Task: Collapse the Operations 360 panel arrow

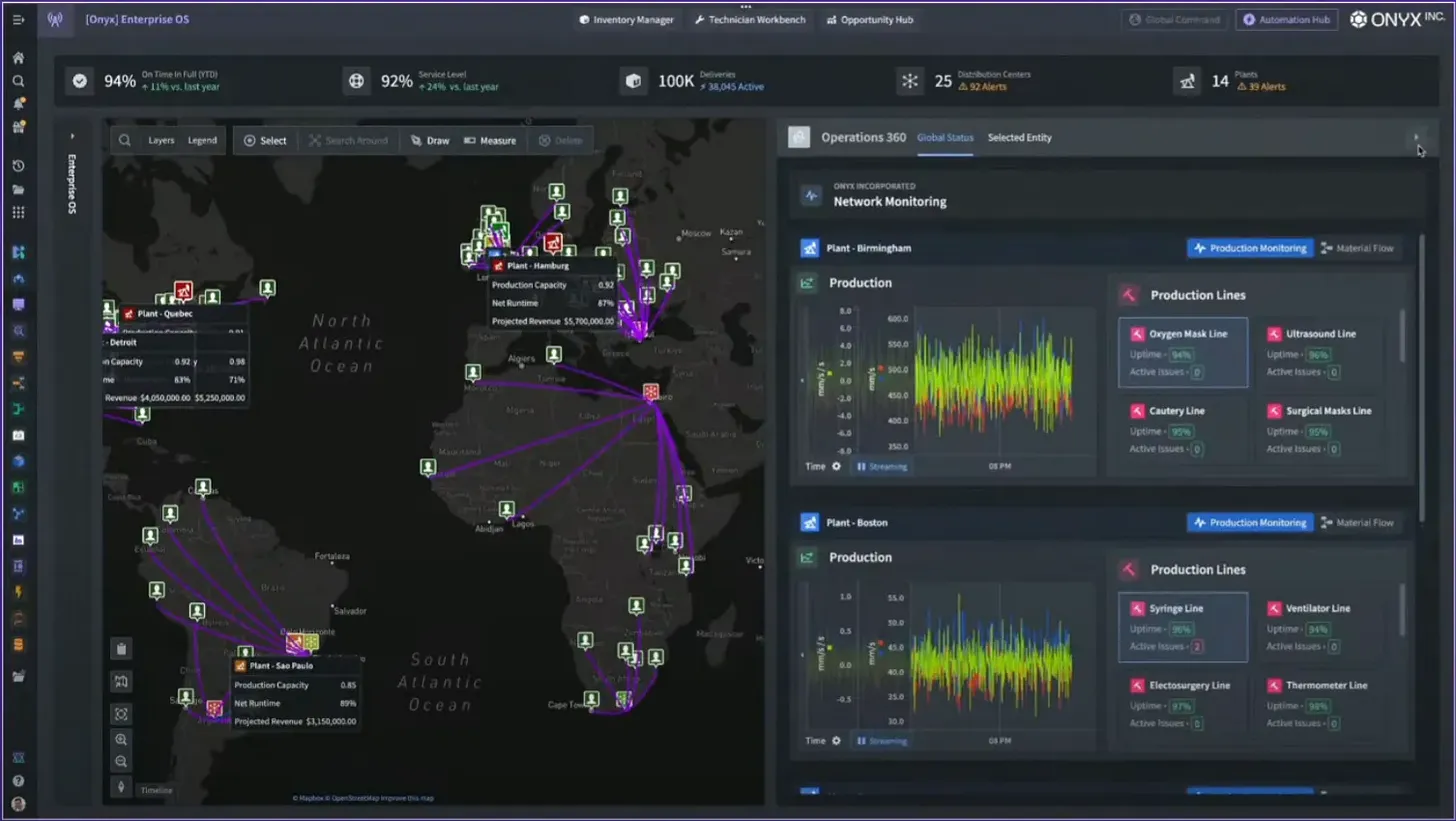Action: click(x=1415, y=138)
